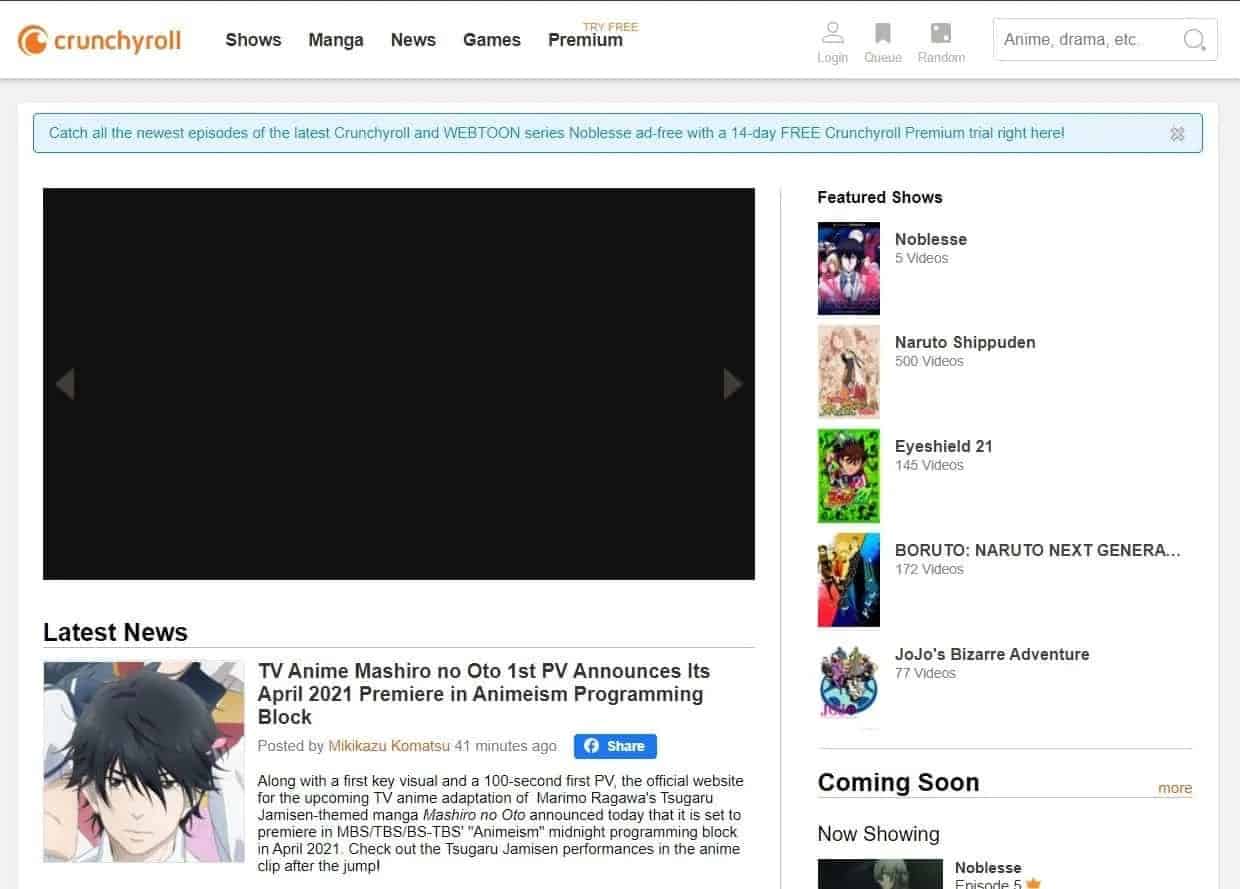This screenshot has width=1240, height=889.
Task: Open the Manga menu
Action: pos(336,40)
